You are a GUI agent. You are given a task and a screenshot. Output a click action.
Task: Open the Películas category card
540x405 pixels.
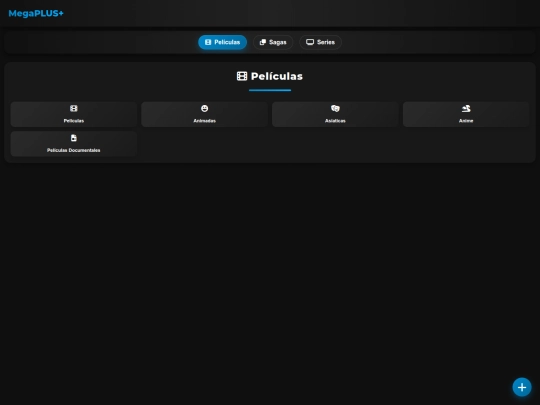[x=74, y=114]
